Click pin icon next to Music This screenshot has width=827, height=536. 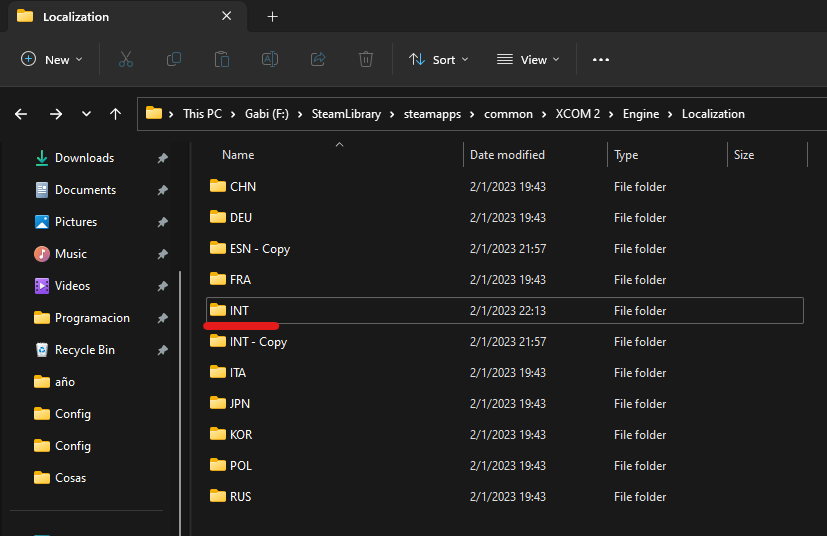tap(162, 254)
